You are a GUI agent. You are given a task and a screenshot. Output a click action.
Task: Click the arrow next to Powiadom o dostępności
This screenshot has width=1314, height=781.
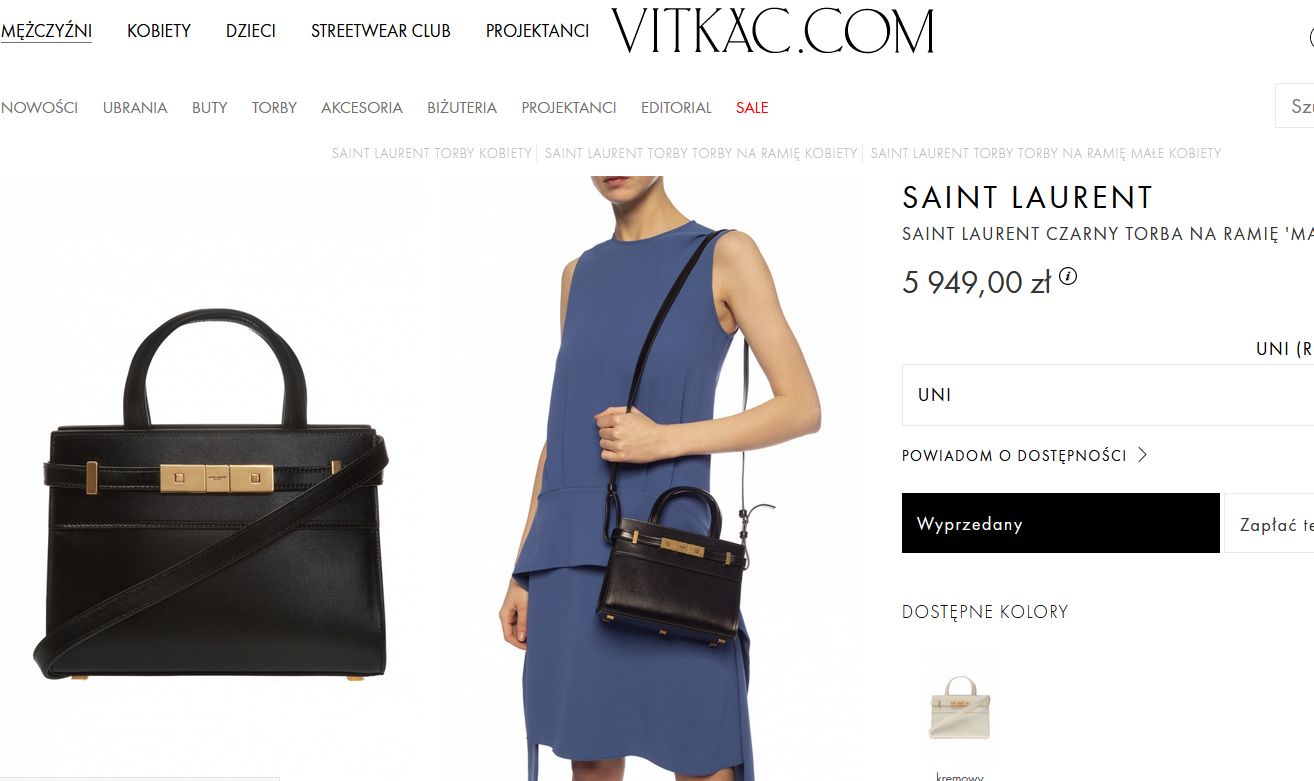(x=1142, y=455)
